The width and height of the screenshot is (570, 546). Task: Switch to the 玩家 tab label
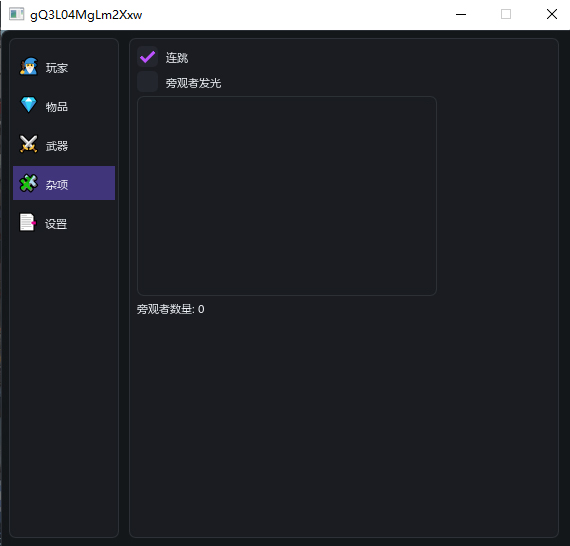[x=57, y=68]
